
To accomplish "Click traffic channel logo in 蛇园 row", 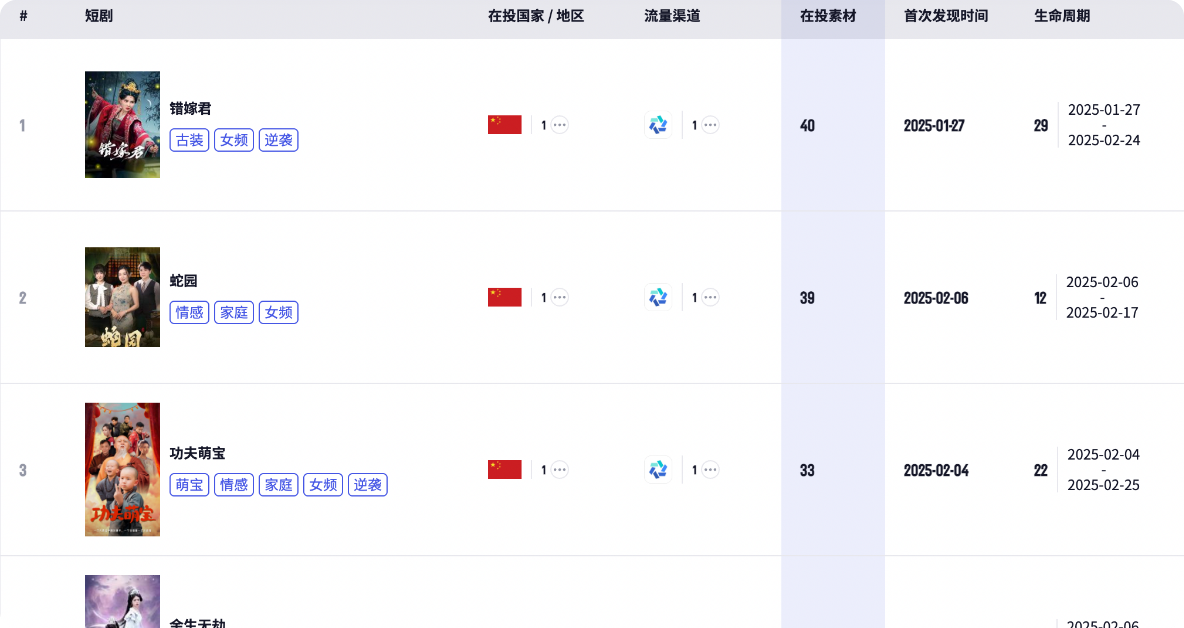I will (658, 297).
